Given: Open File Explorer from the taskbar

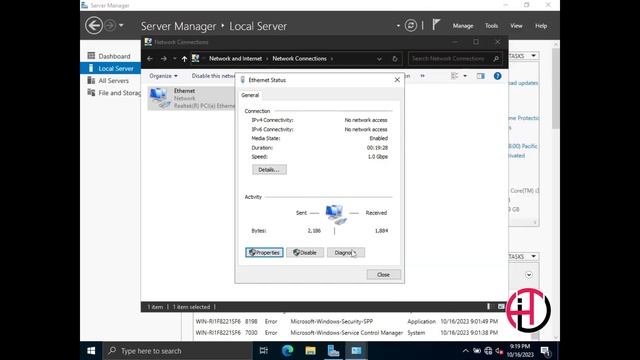Looking at the screenshot, I should (x=310, y=351).
